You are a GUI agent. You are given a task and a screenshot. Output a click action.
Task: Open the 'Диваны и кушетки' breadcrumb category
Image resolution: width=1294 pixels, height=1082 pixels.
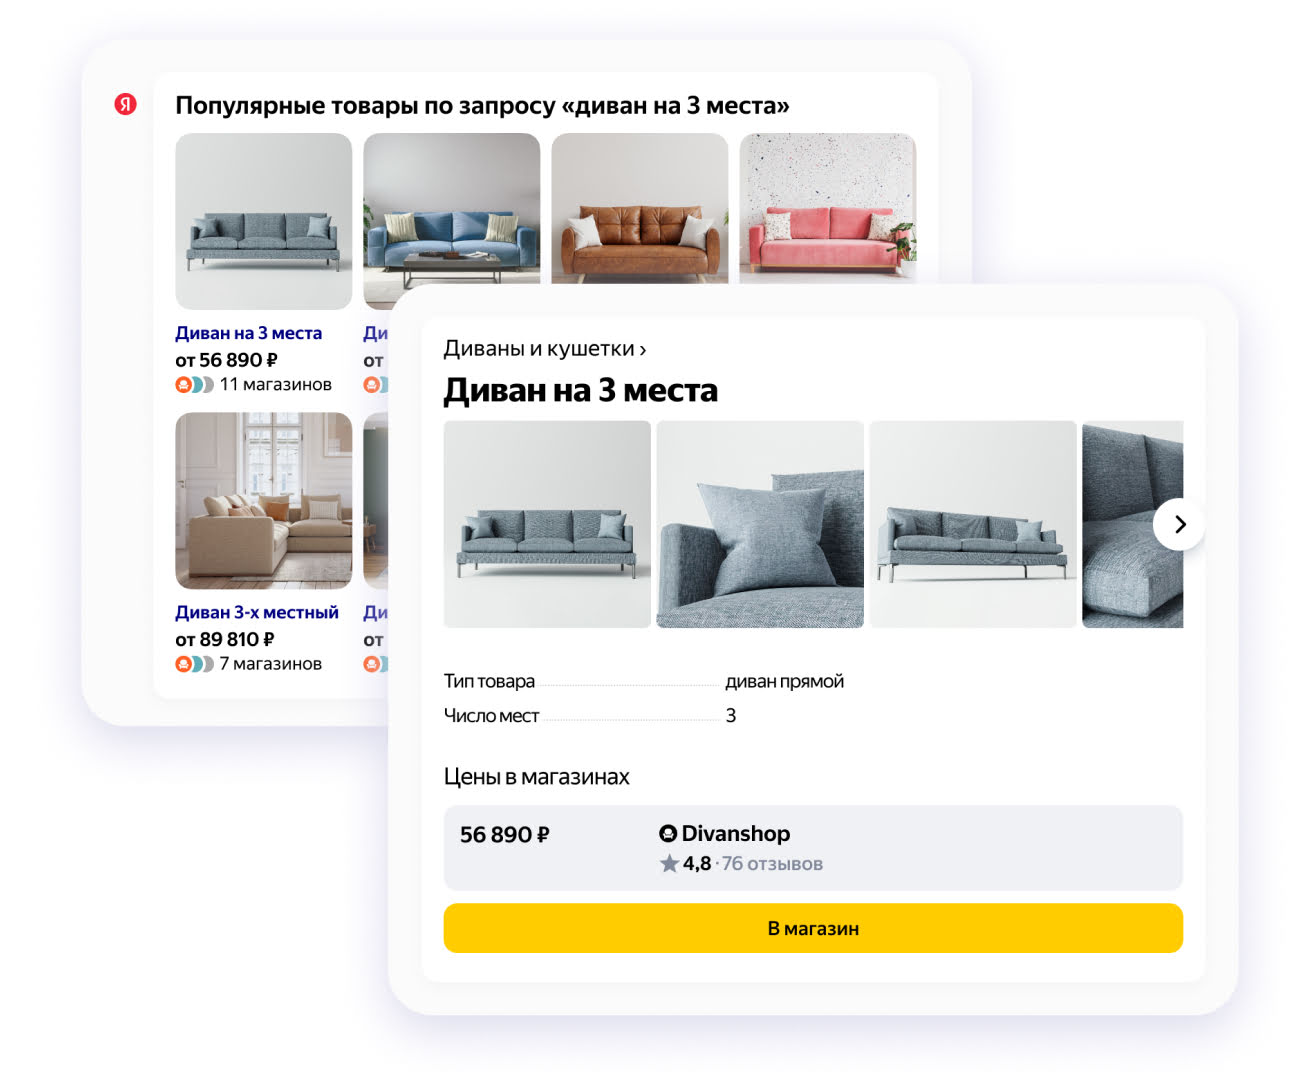544,348
